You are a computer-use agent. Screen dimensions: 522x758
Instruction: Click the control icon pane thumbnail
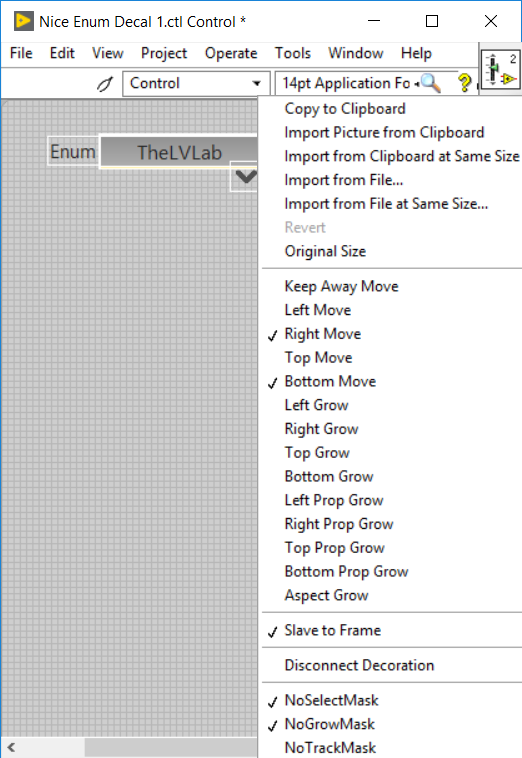click(x=501, y=69)
